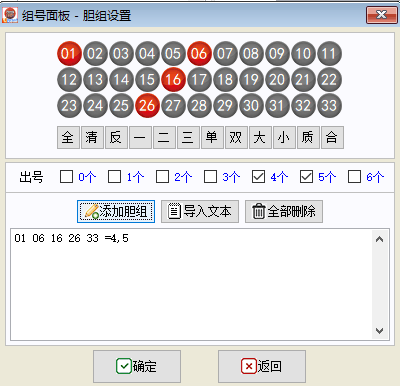Select number ball 11

329,53
